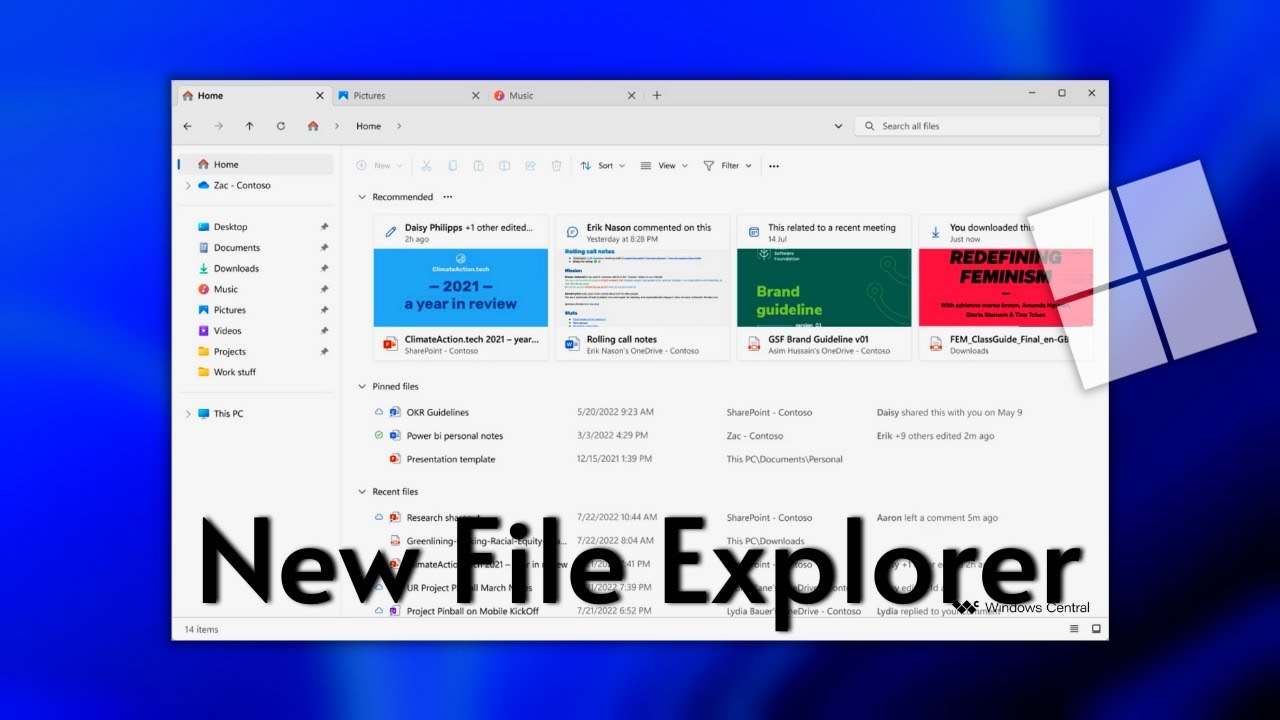Viewport: 1280px width, 720px height.
Task: Click in Search all files box
Action: pyautogui.click(x=977, y=126)
